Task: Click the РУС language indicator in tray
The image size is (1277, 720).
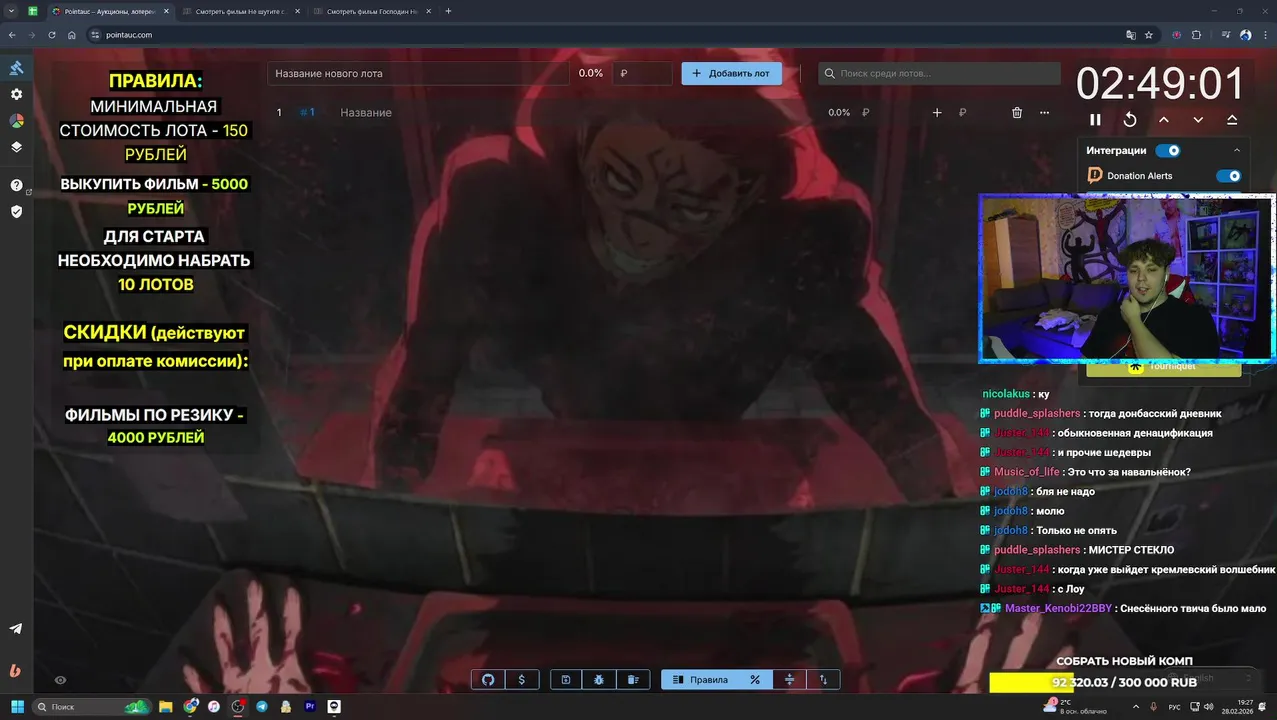Action: tap(1175, 706)
